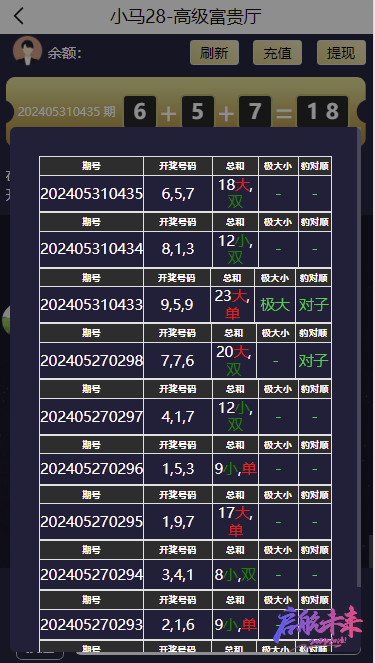Open the user avatar profile picture
This screenshot has width=375, height=663.
(27, 51)
